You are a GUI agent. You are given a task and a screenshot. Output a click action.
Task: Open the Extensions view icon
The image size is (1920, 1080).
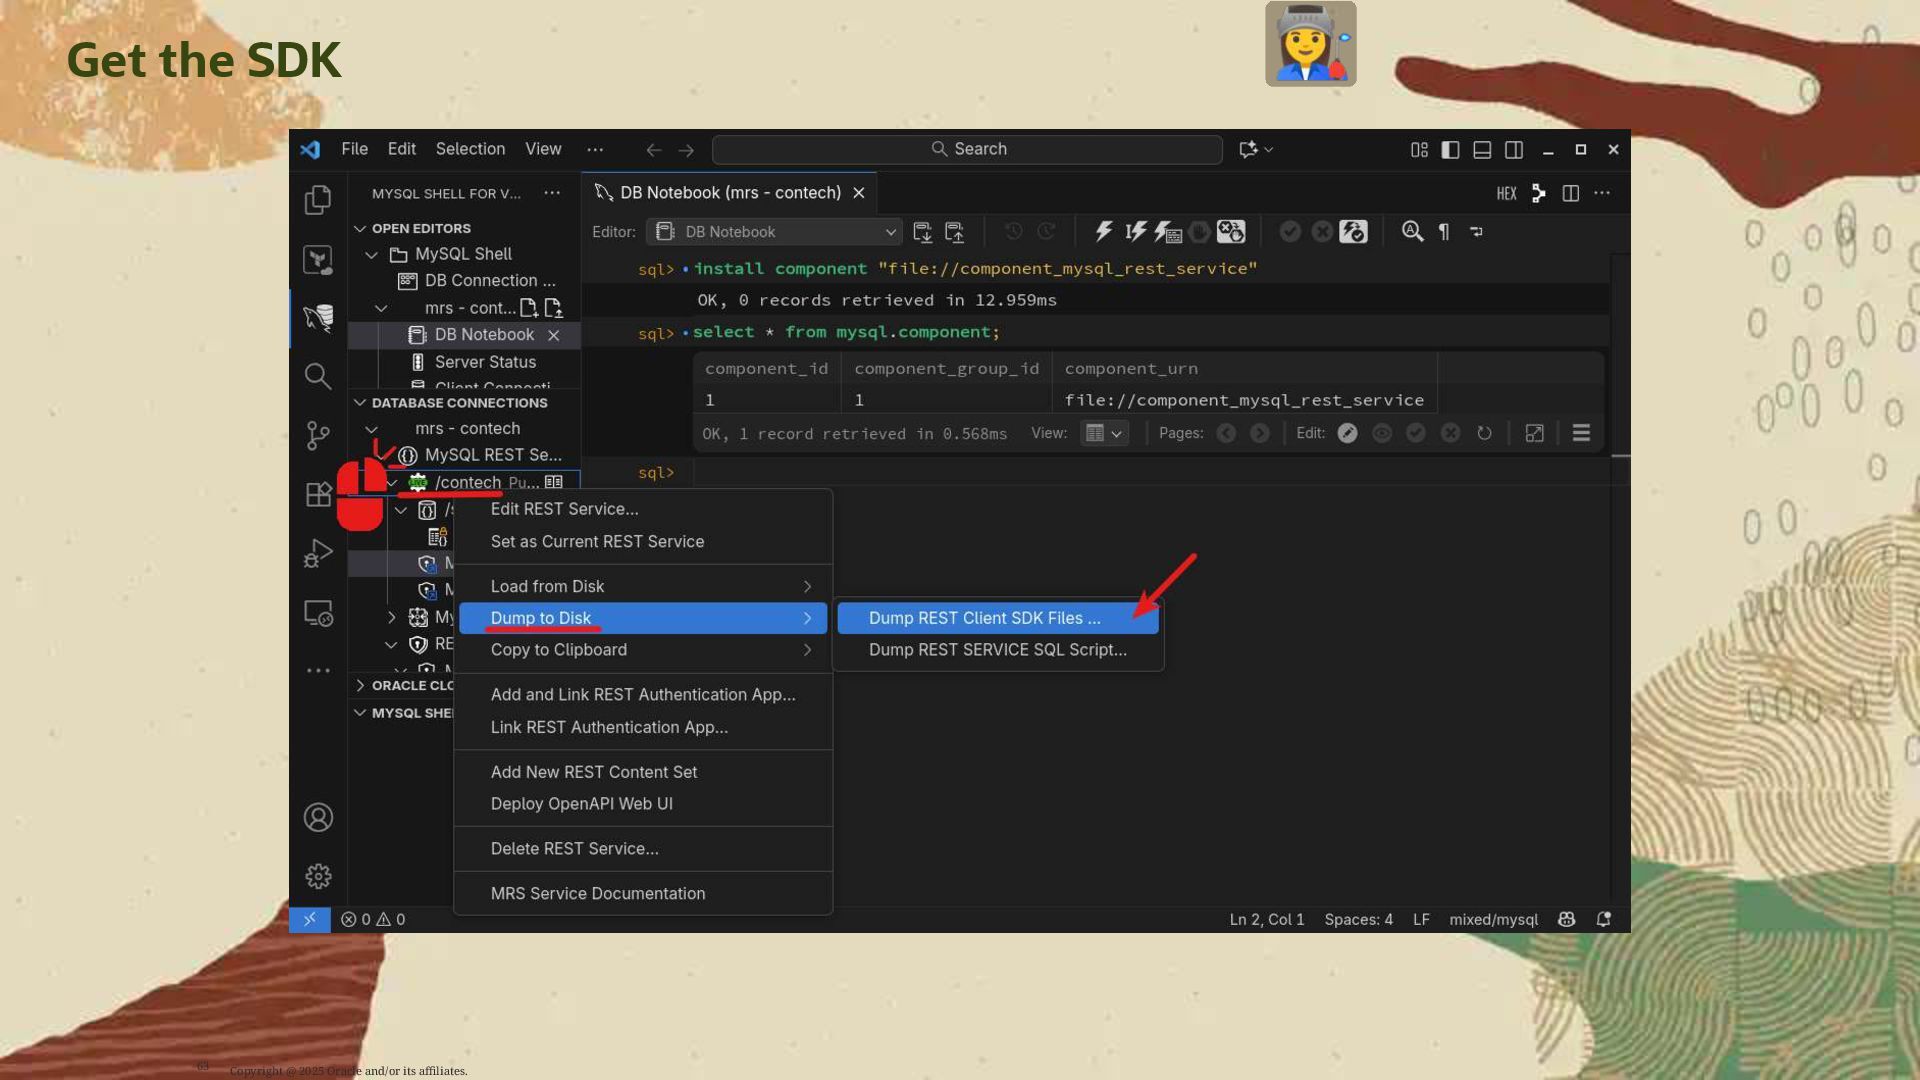point(318,494)
